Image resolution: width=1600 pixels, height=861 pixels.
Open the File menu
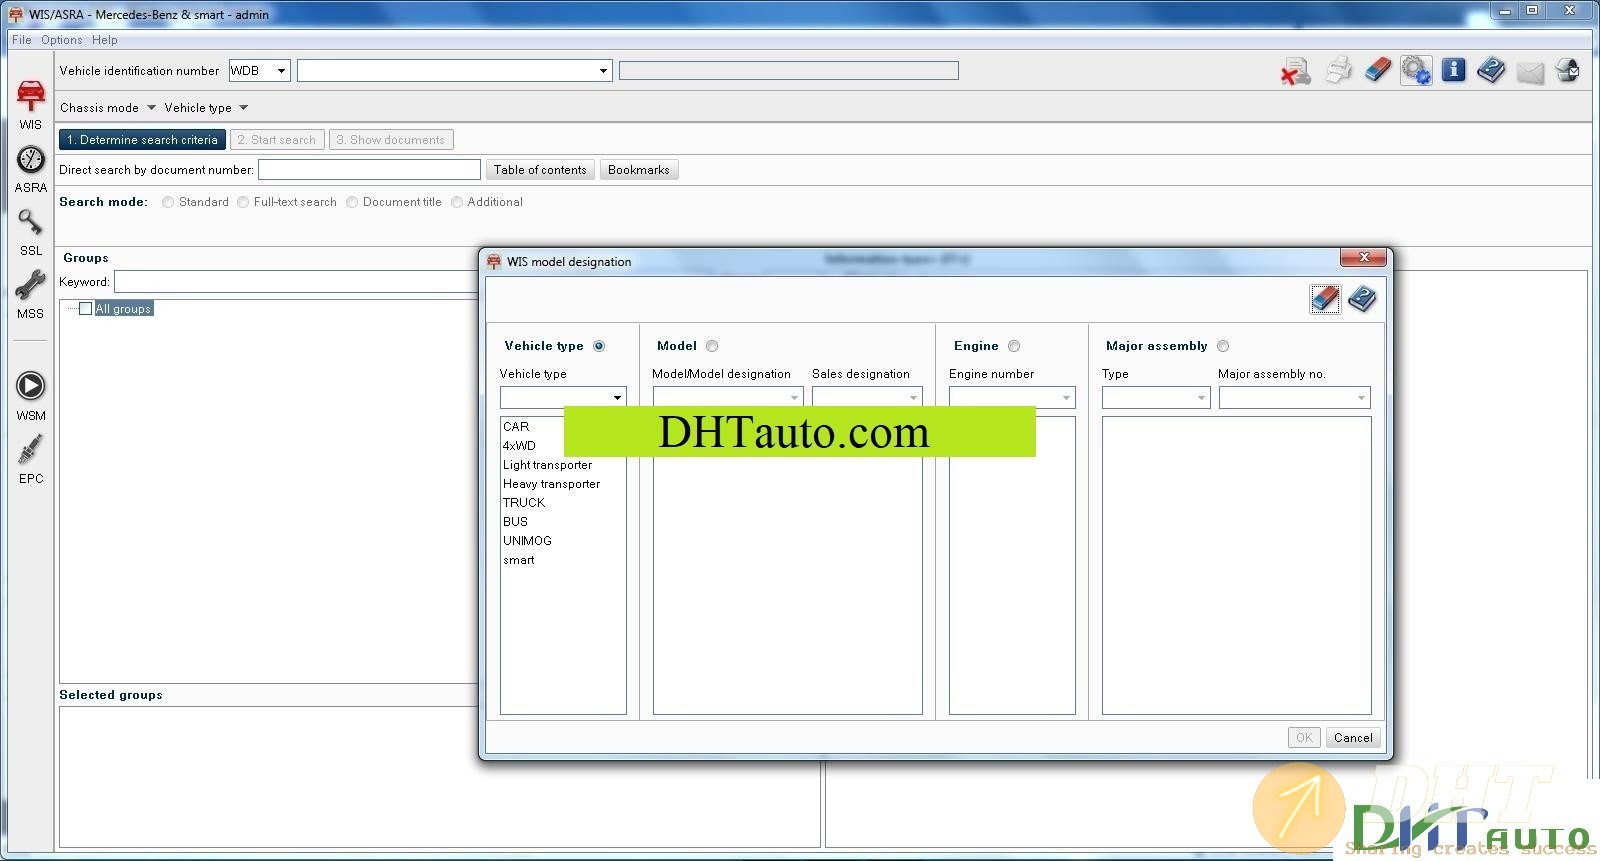pos(21,40)
